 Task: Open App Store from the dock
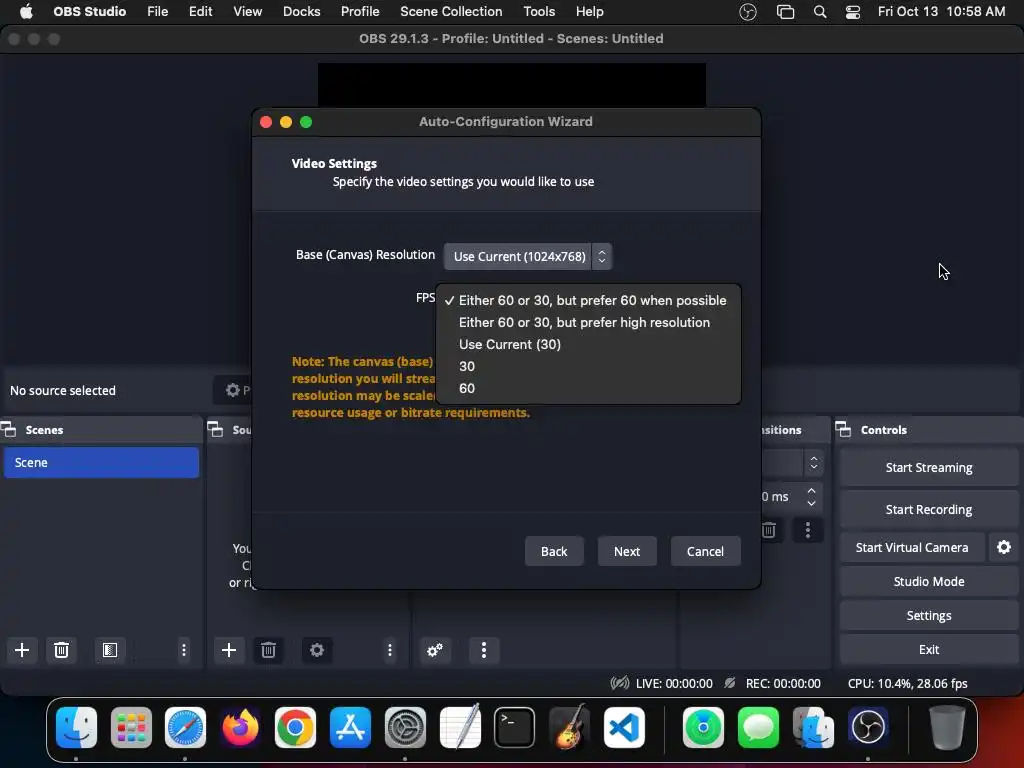pos(351,727)
